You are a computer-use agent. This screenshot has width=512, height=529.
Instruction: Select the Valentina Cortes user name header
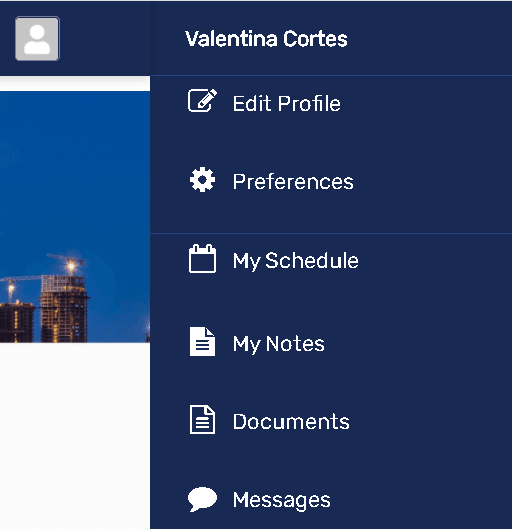point(266,39)
